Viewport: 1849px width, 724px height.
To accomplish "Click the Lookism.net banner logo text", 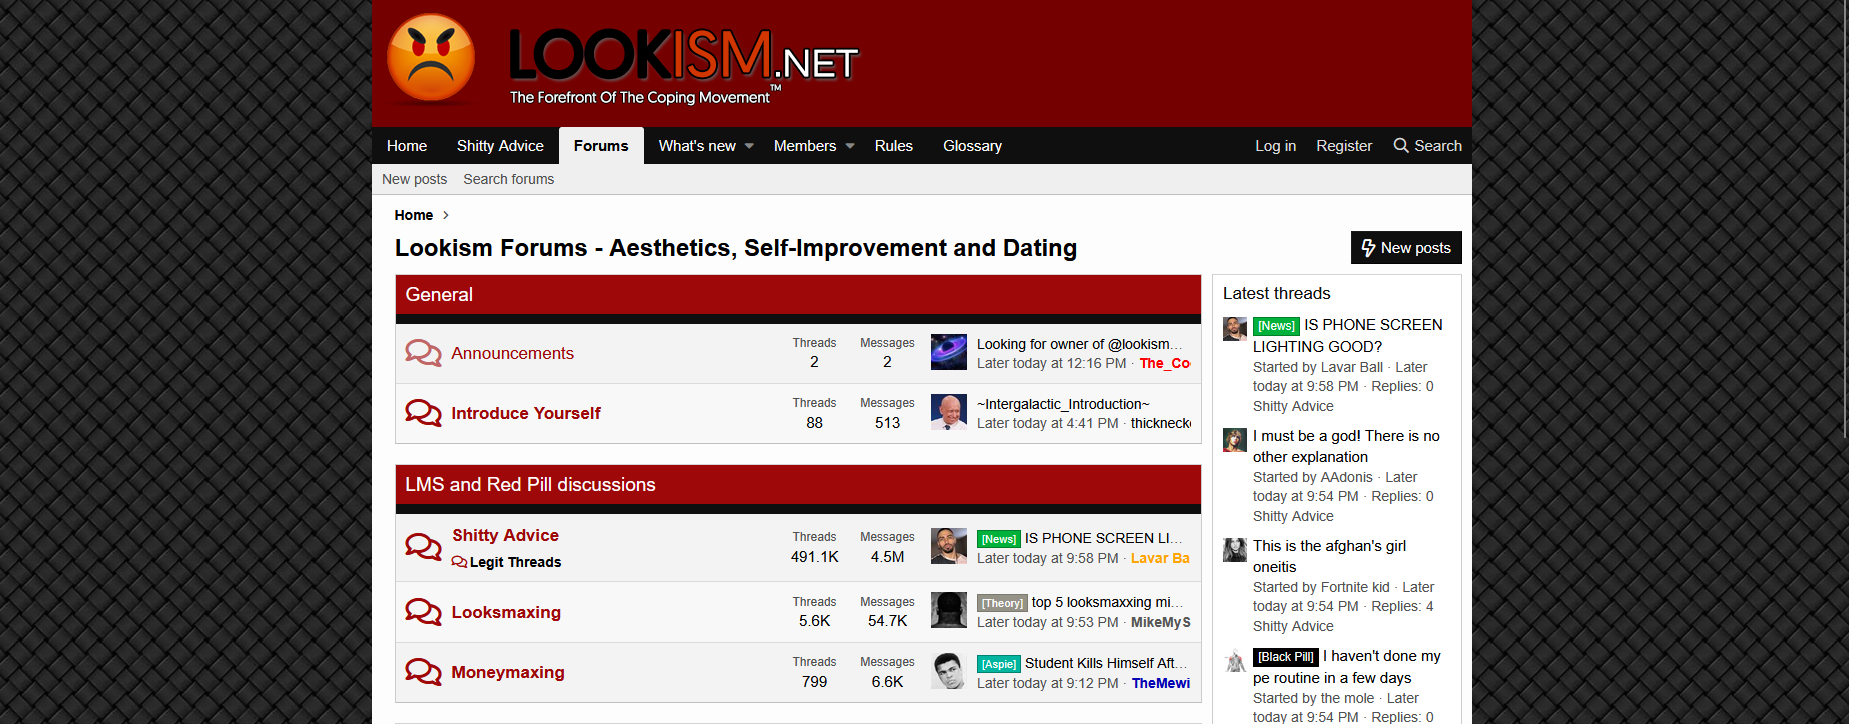I will pos(684,66).
